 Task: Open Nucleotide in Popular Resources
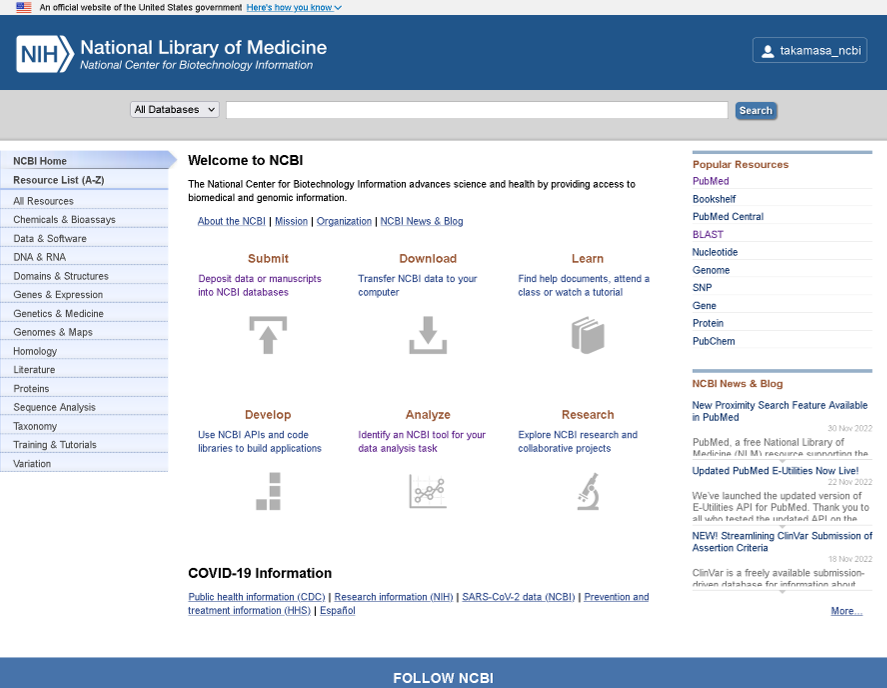(x=715, y=252)
